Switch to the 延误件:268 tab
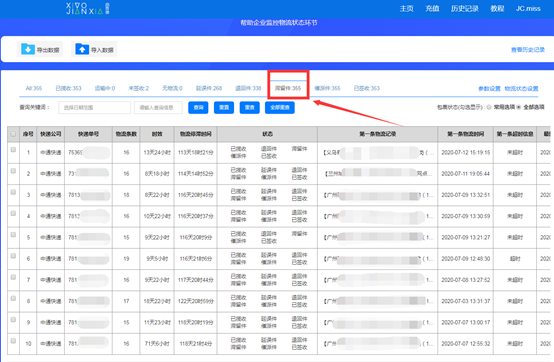Image resolution: width=554 pixels, height=362 pixels. [209, 88]
